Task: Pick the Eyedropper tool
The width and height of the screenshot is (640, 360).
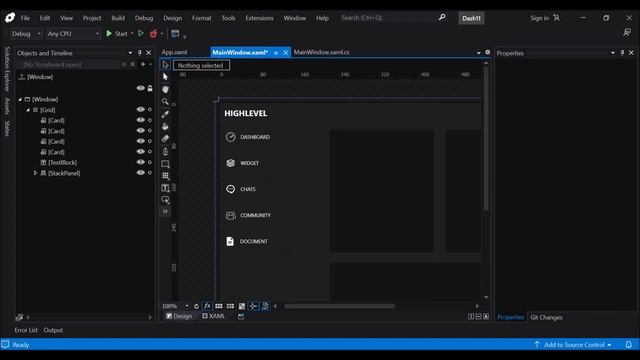Action: pyautogui.click(x=165, y=114)
